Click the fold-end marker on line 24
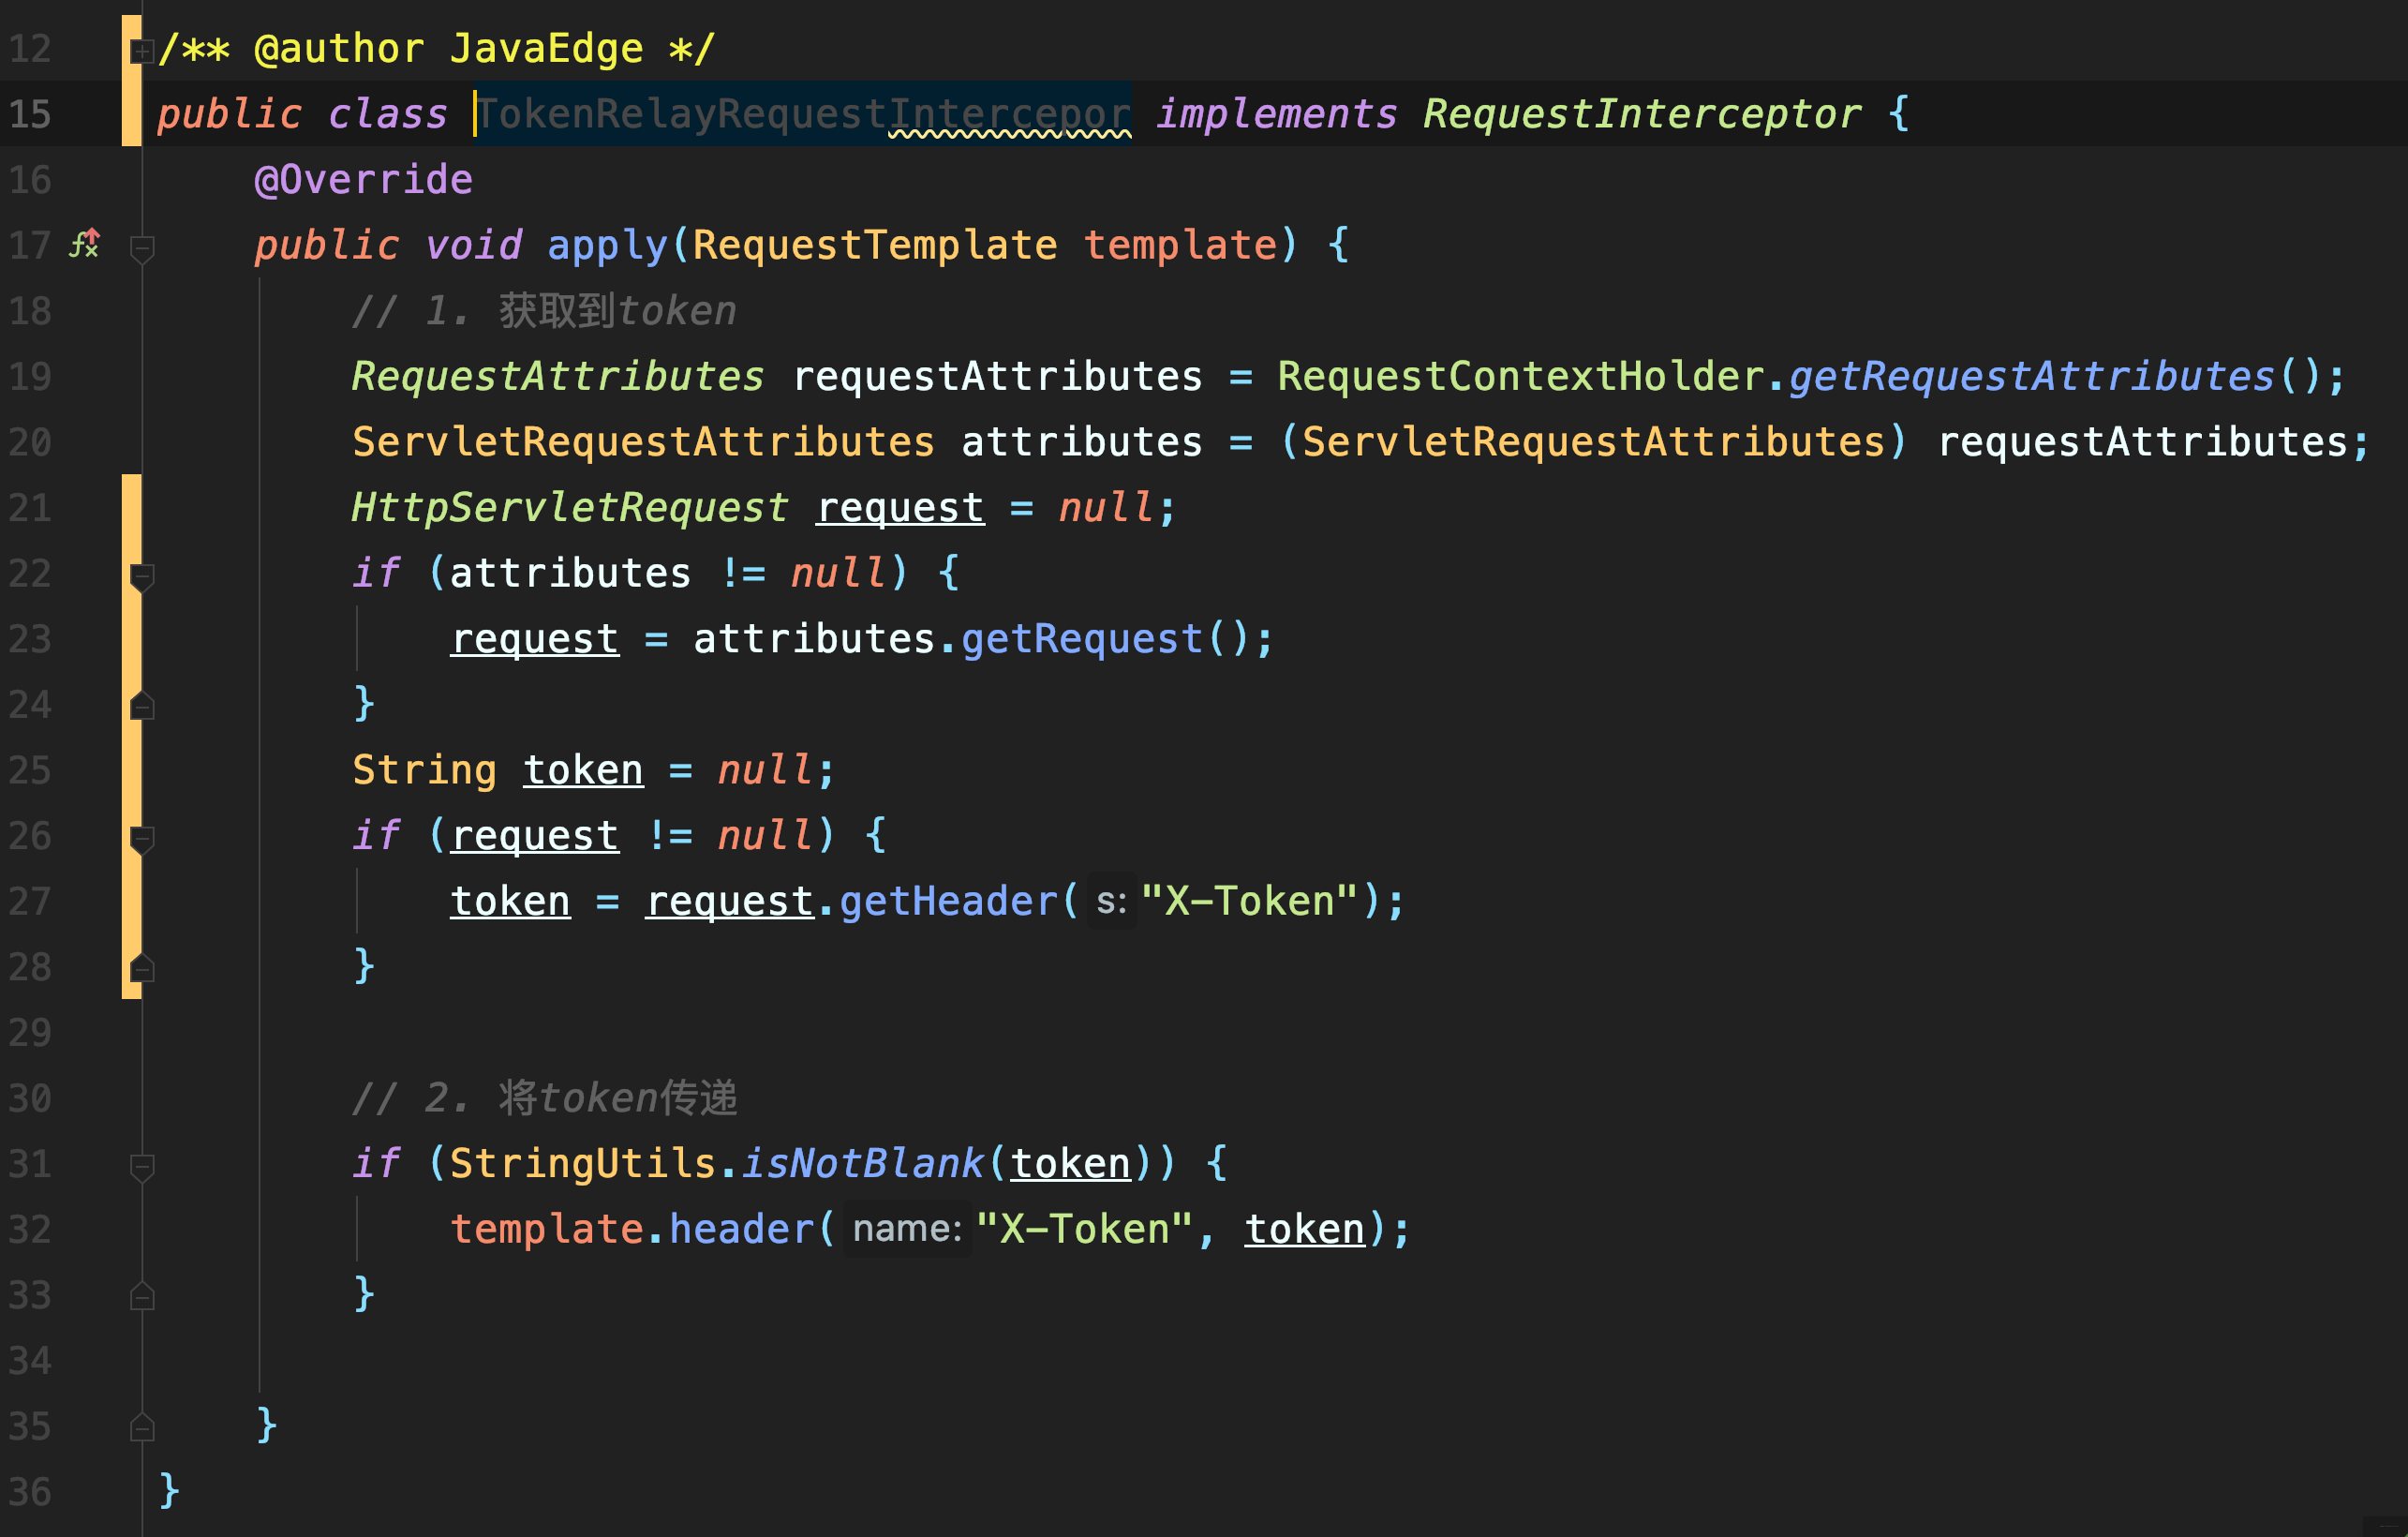 (x=142, y=706)
